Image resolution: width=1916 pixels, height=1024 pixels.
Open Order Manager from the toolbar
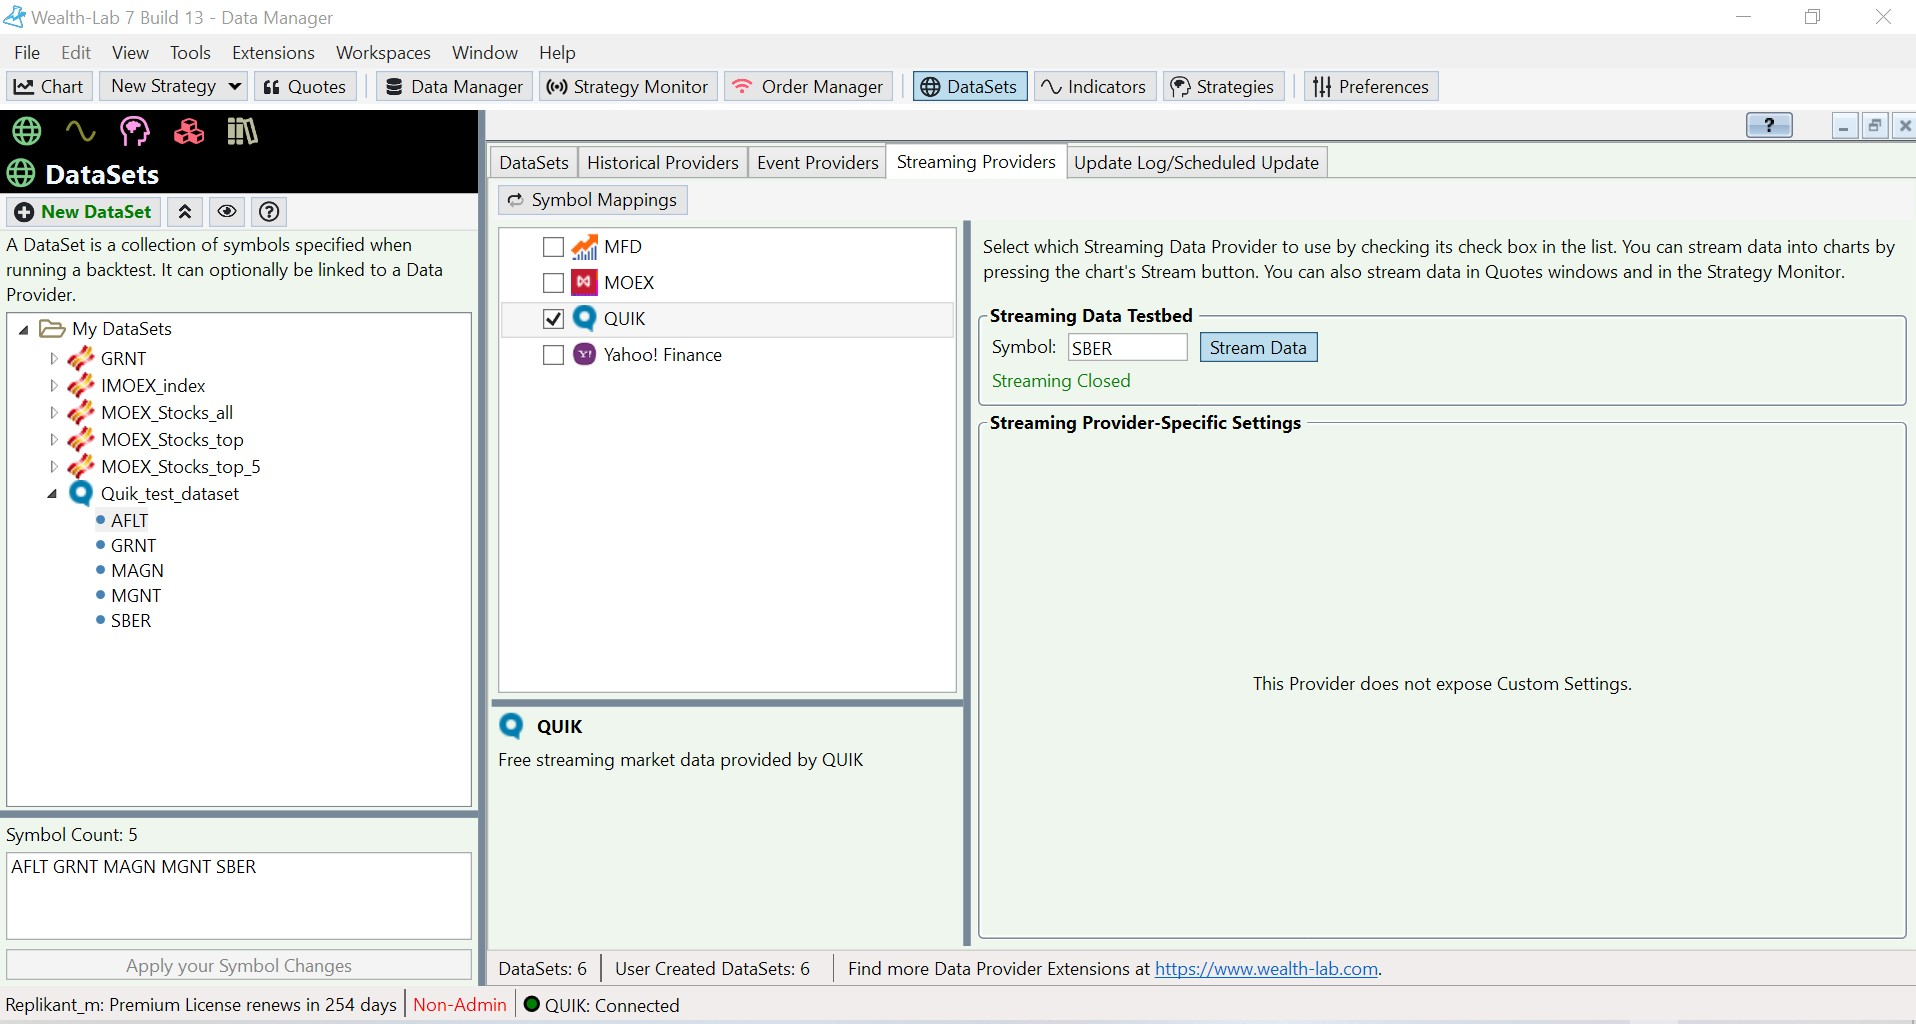pyautogui.click(x=808, y=87)
